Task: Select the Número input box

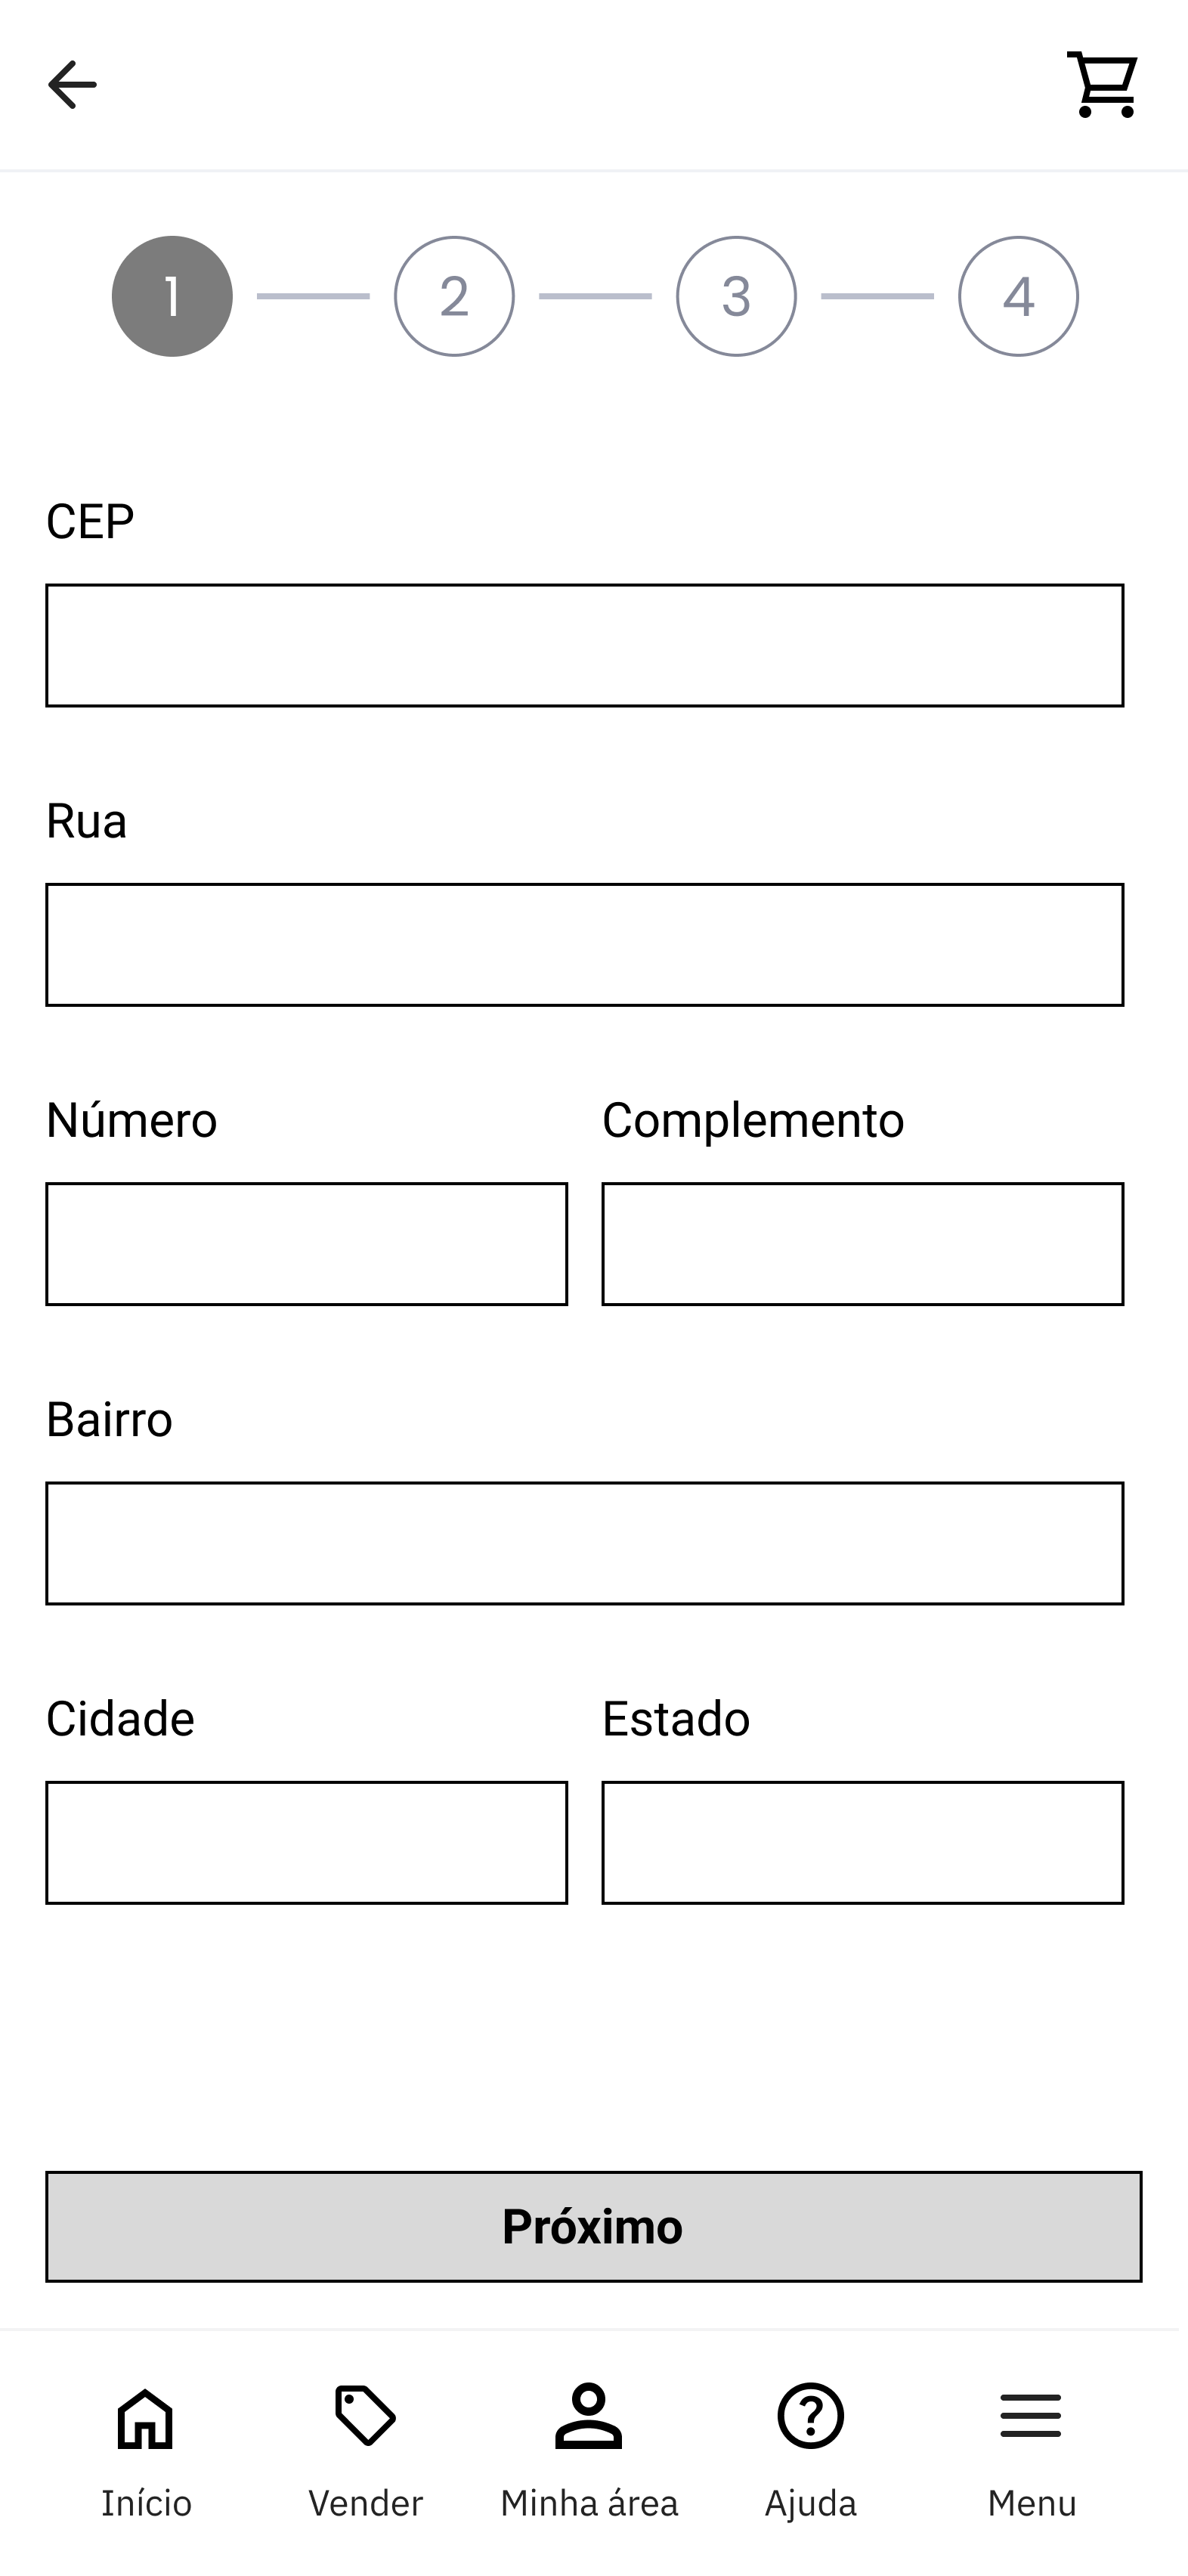Action: [307, 1244]
